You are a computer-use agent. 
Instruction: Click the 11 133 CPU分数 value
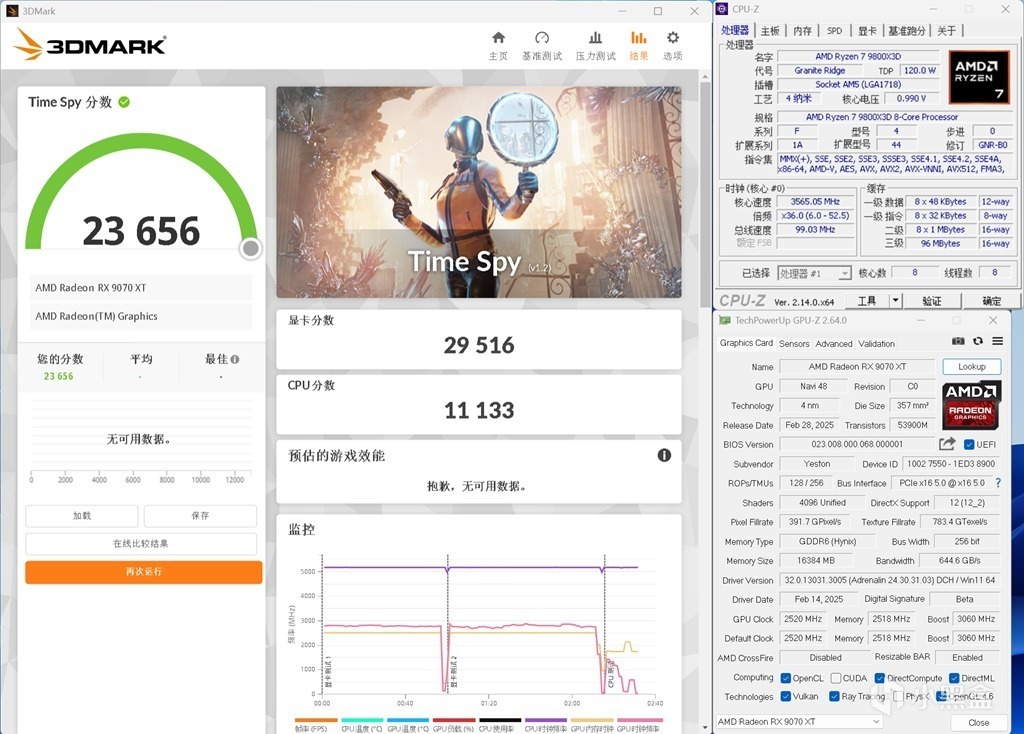[x=479, y=410]
